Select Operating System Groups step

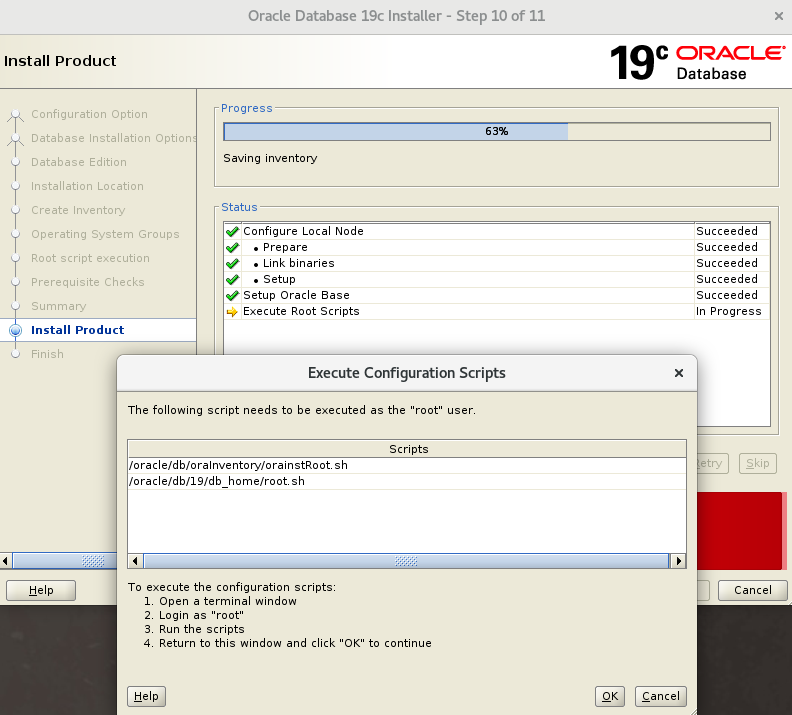pos(105,234)
